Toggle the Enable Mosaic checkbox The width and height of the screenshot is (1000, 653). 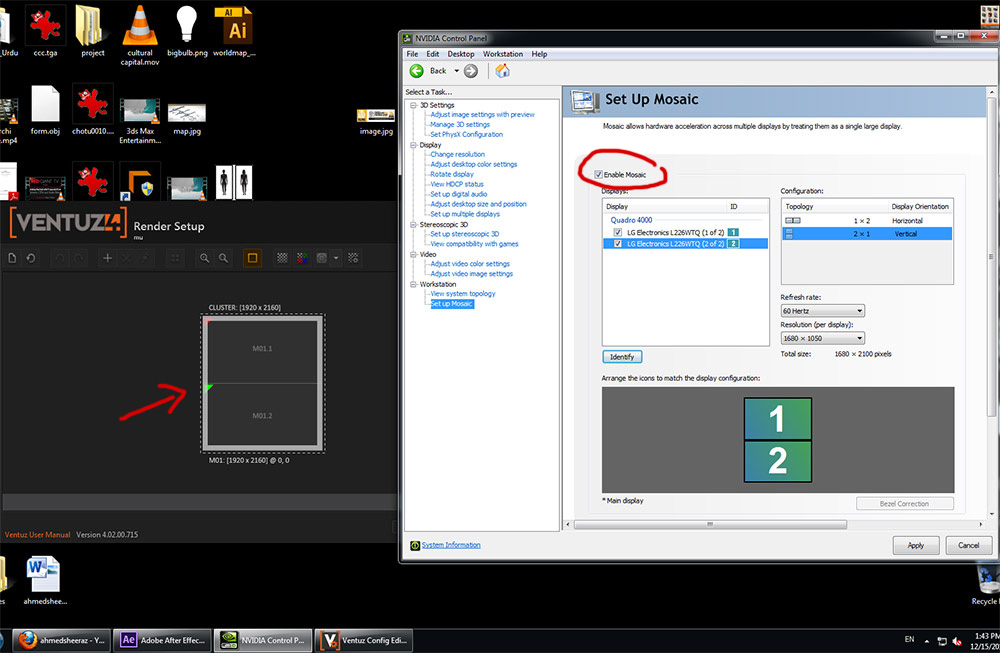tap(597, 175)
